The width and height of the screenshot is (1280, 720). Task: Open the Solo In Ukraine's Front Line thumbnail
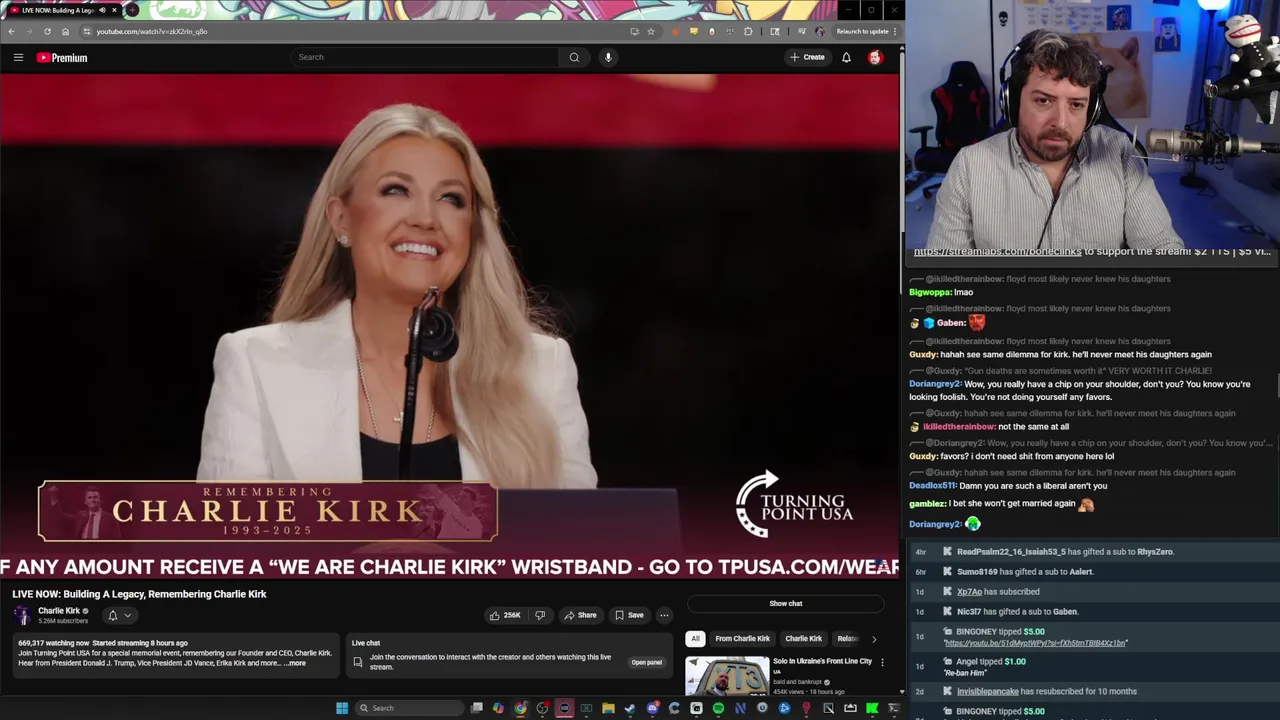tap(727, 676)
